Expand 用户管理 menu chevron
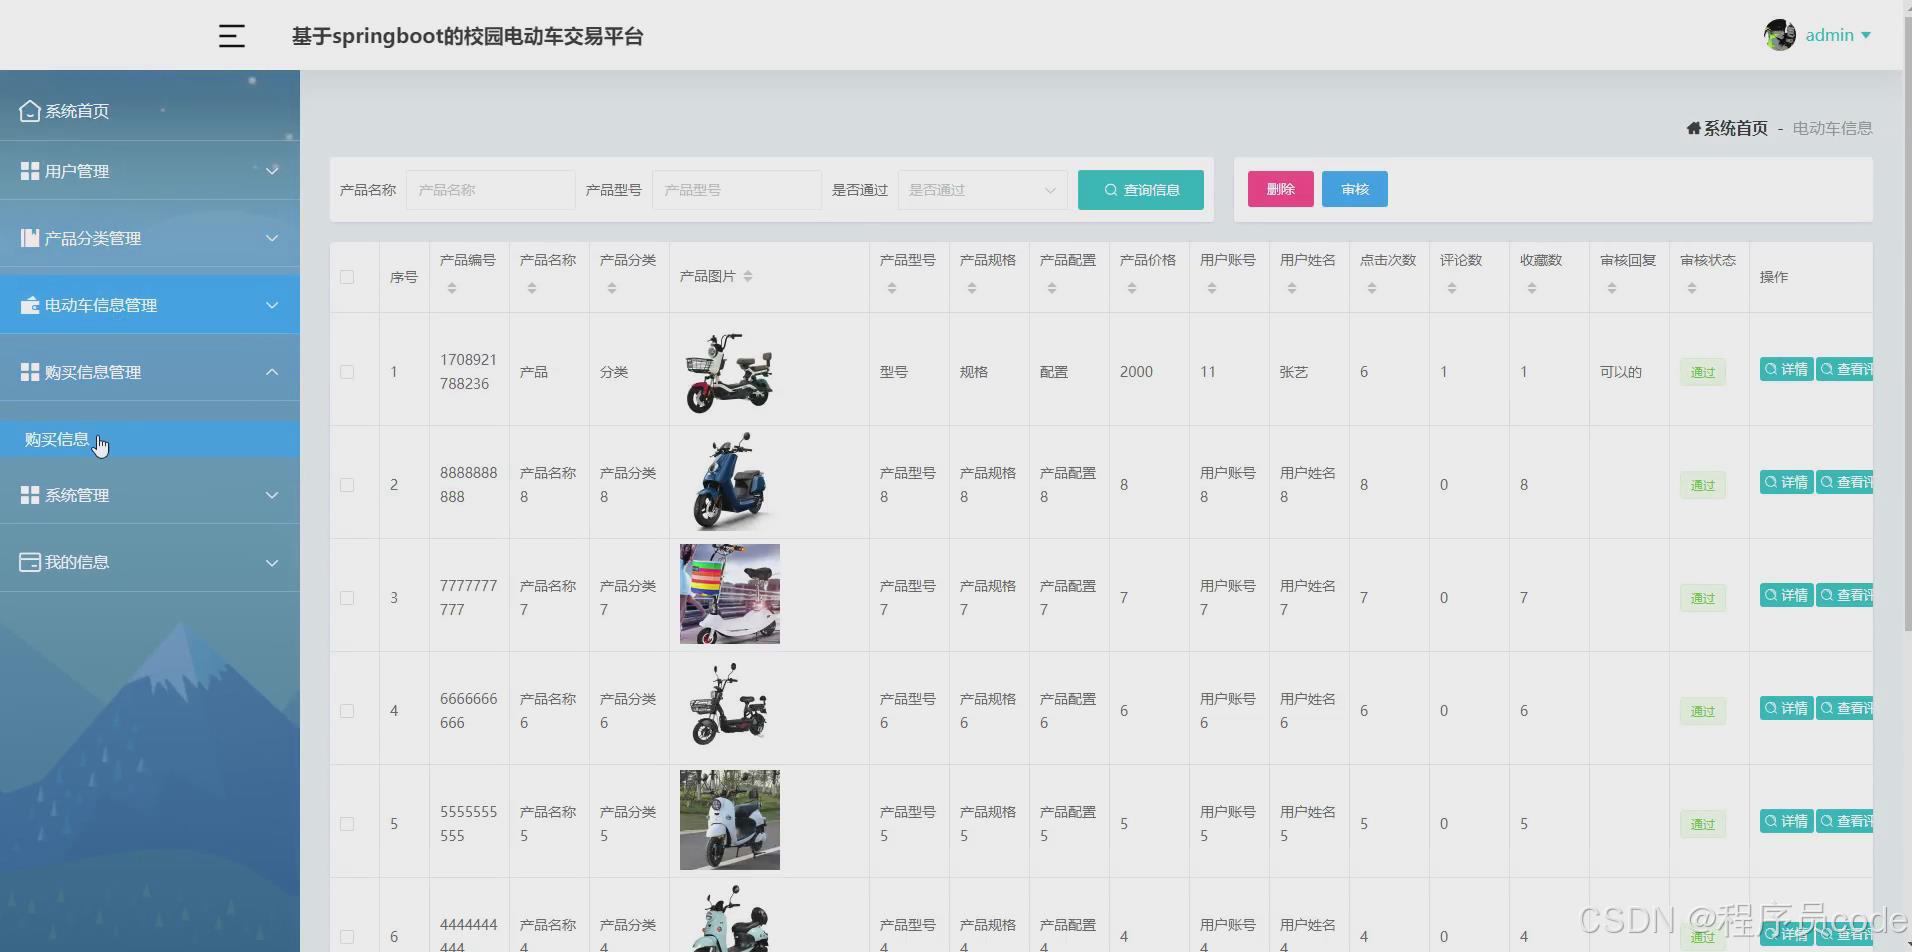Viewport: 1912px width, 952px height. click(x=272, y=171)
